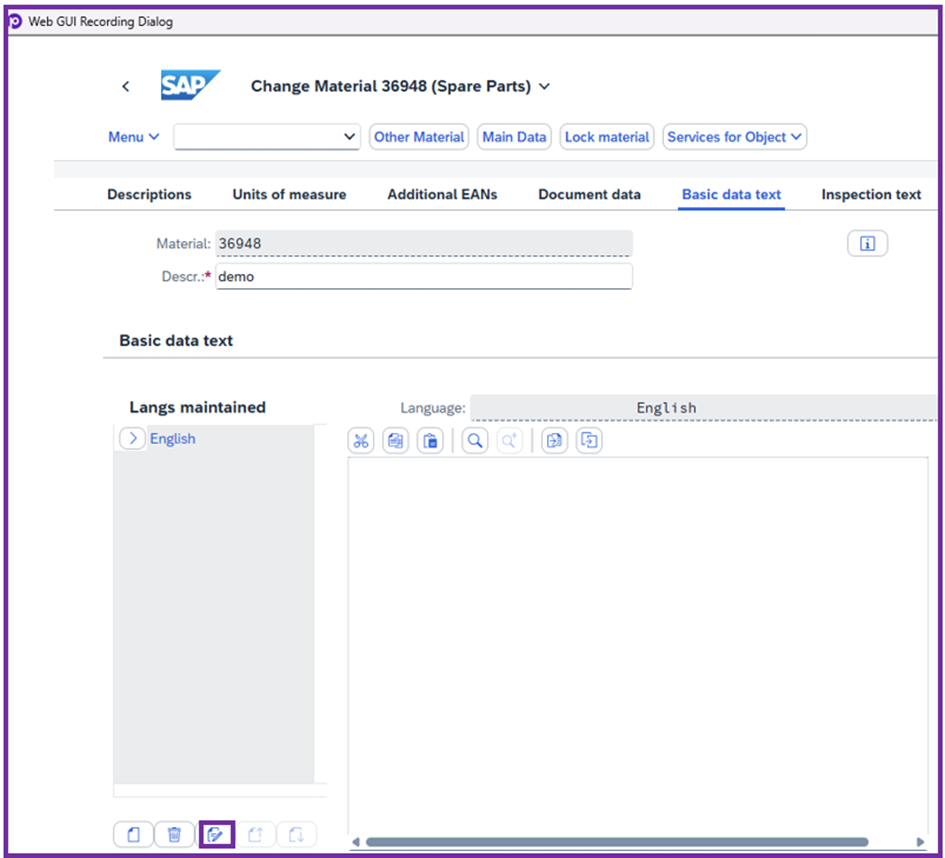Open the command field combo box arrow
Viewport: 945px width, 858px height.
tap(349, 137)
